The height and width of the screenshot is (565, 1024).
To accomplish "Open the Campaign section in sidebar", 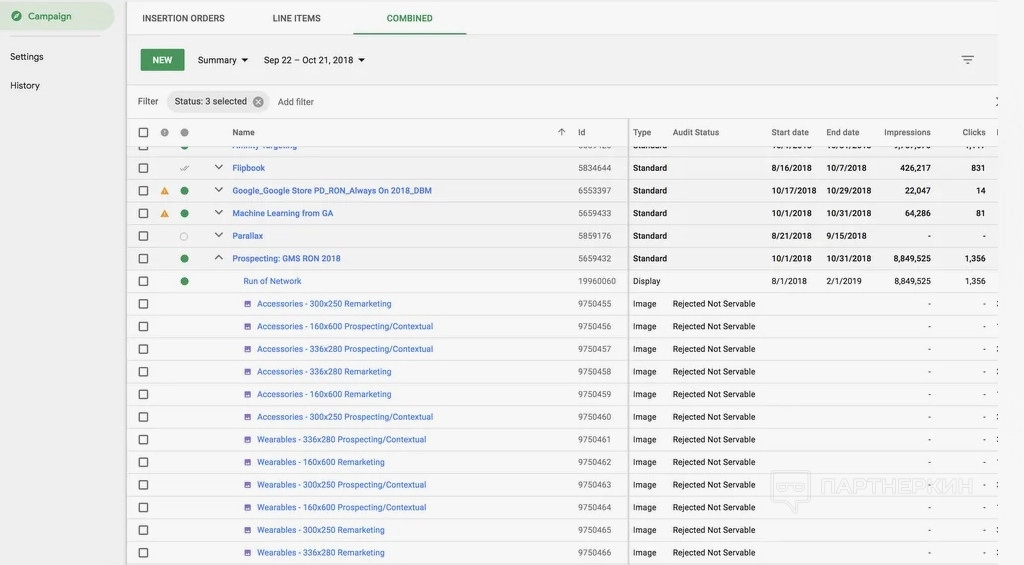I will [56, 16].
